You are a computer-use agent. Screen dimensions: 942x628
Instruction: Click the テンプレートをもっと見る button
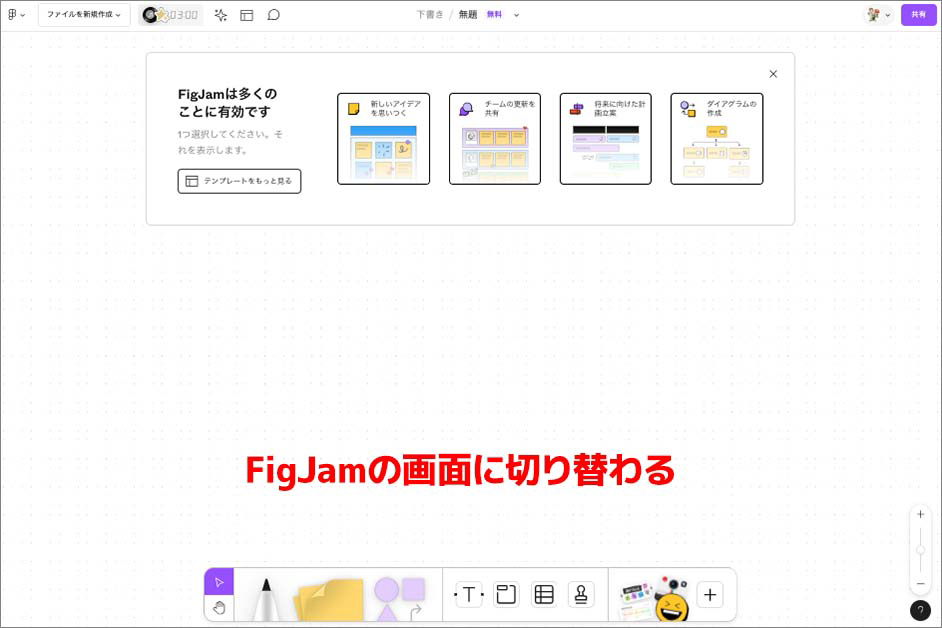[239, 180]
